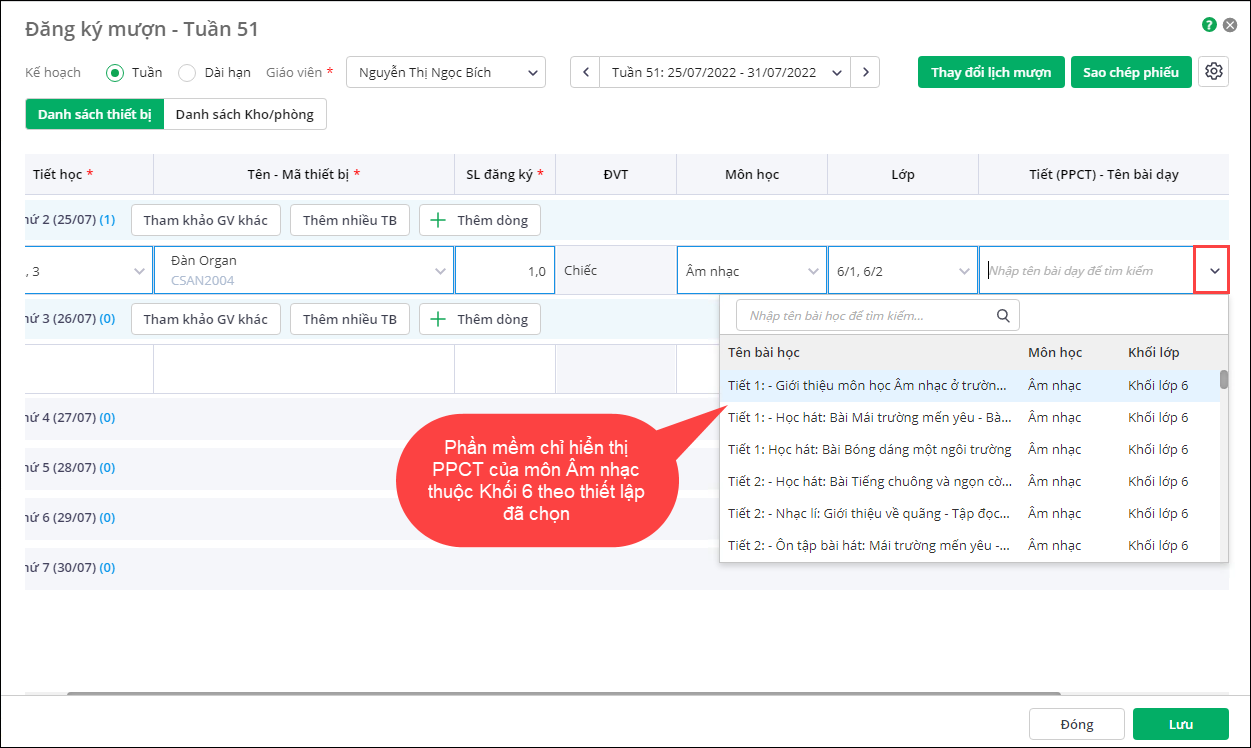The width and height of the screenshot is (1251, 748).
Task: Click Tham khảo GV khác for 25/07
Action: click(206, 220)
